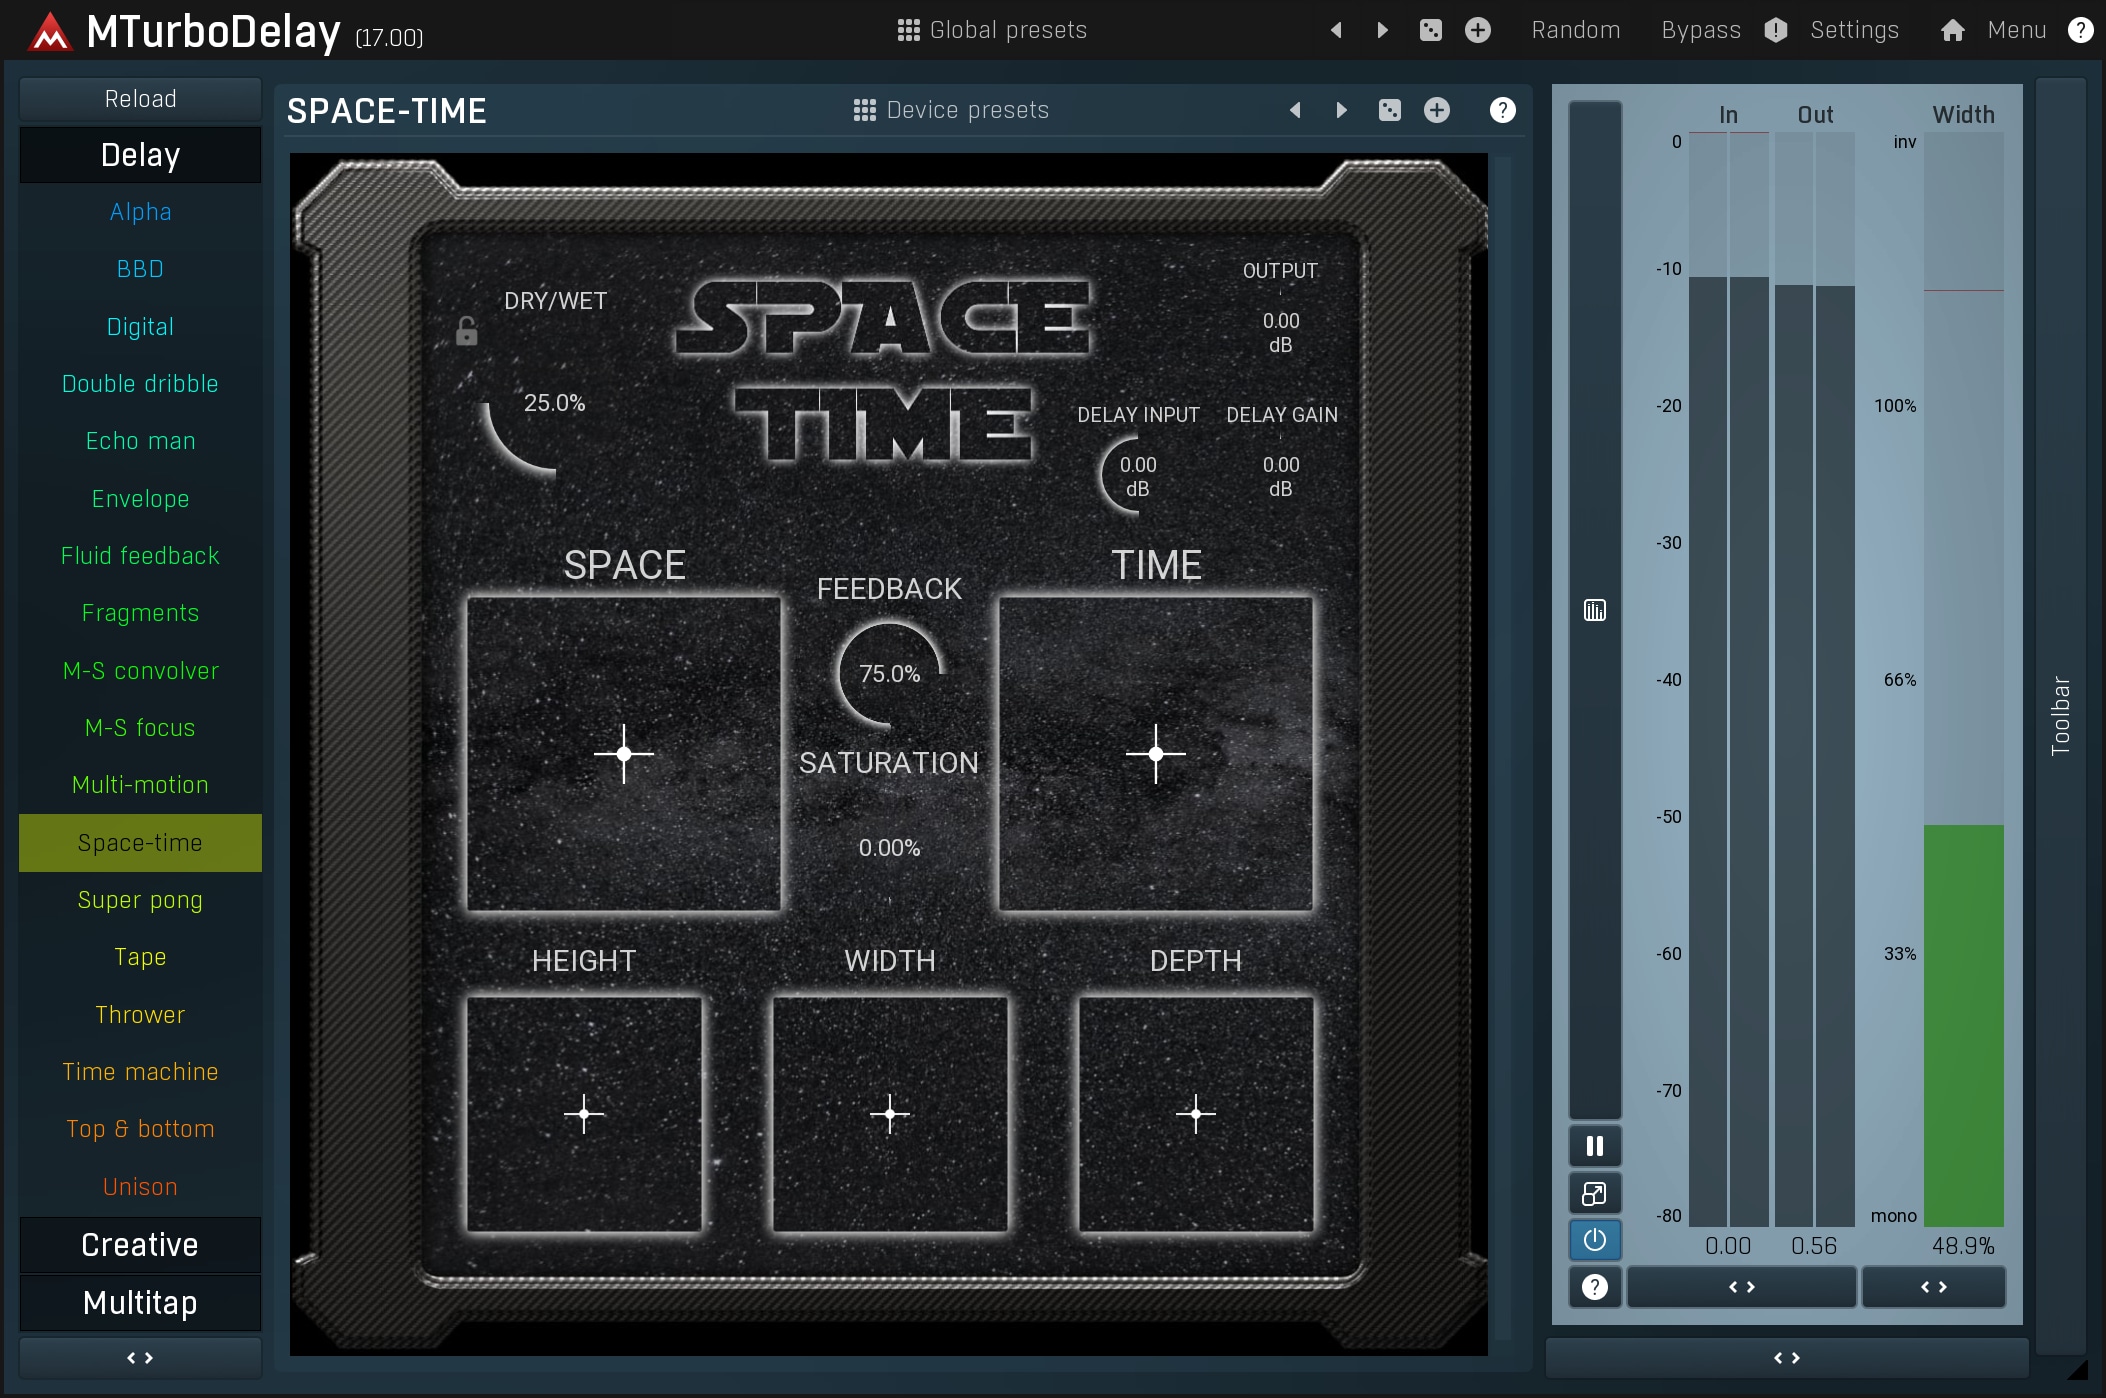This screenshot has height=1398, width=2106.
Task: Click the meter settings icon on the vertical bar
Action: click(1595, 610)
